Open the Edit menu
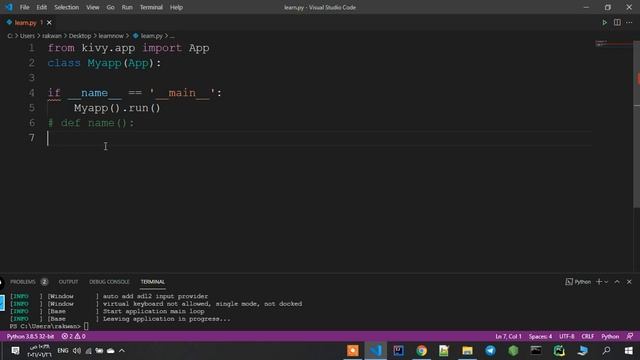 (x=42, y=7)
